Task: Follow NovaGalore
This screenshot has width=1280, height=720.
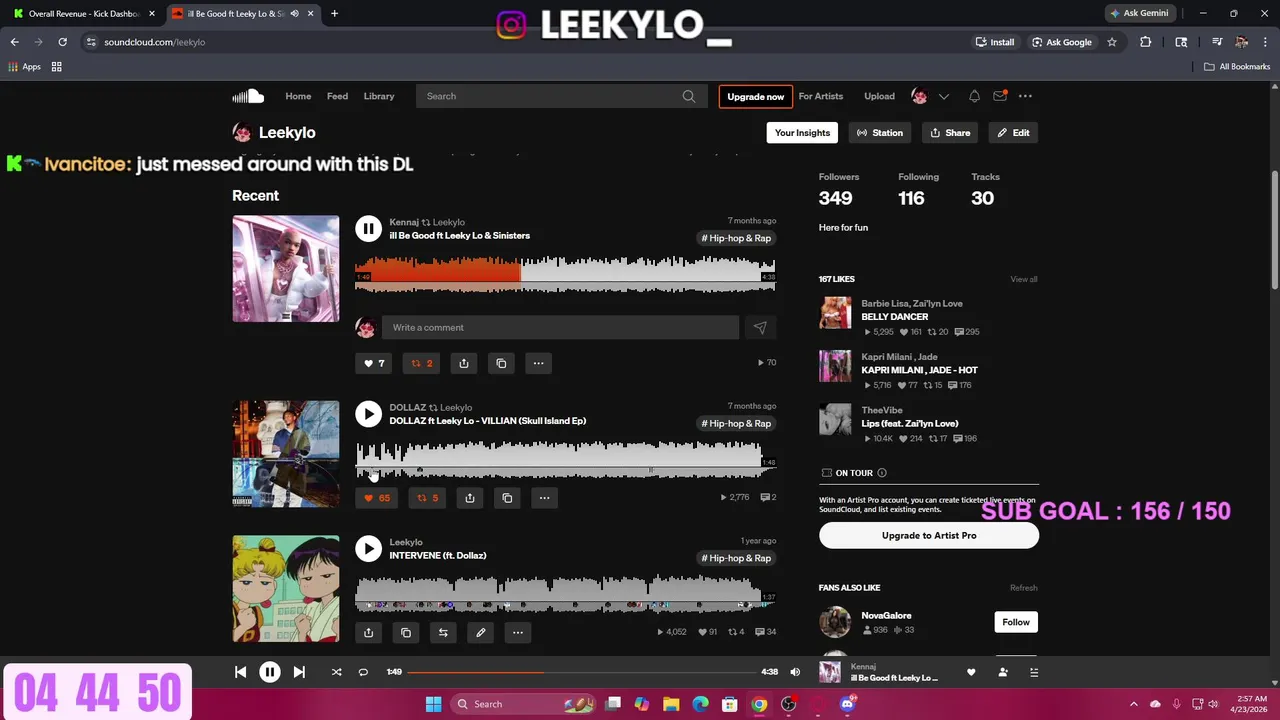Action: pos(1016,622)
